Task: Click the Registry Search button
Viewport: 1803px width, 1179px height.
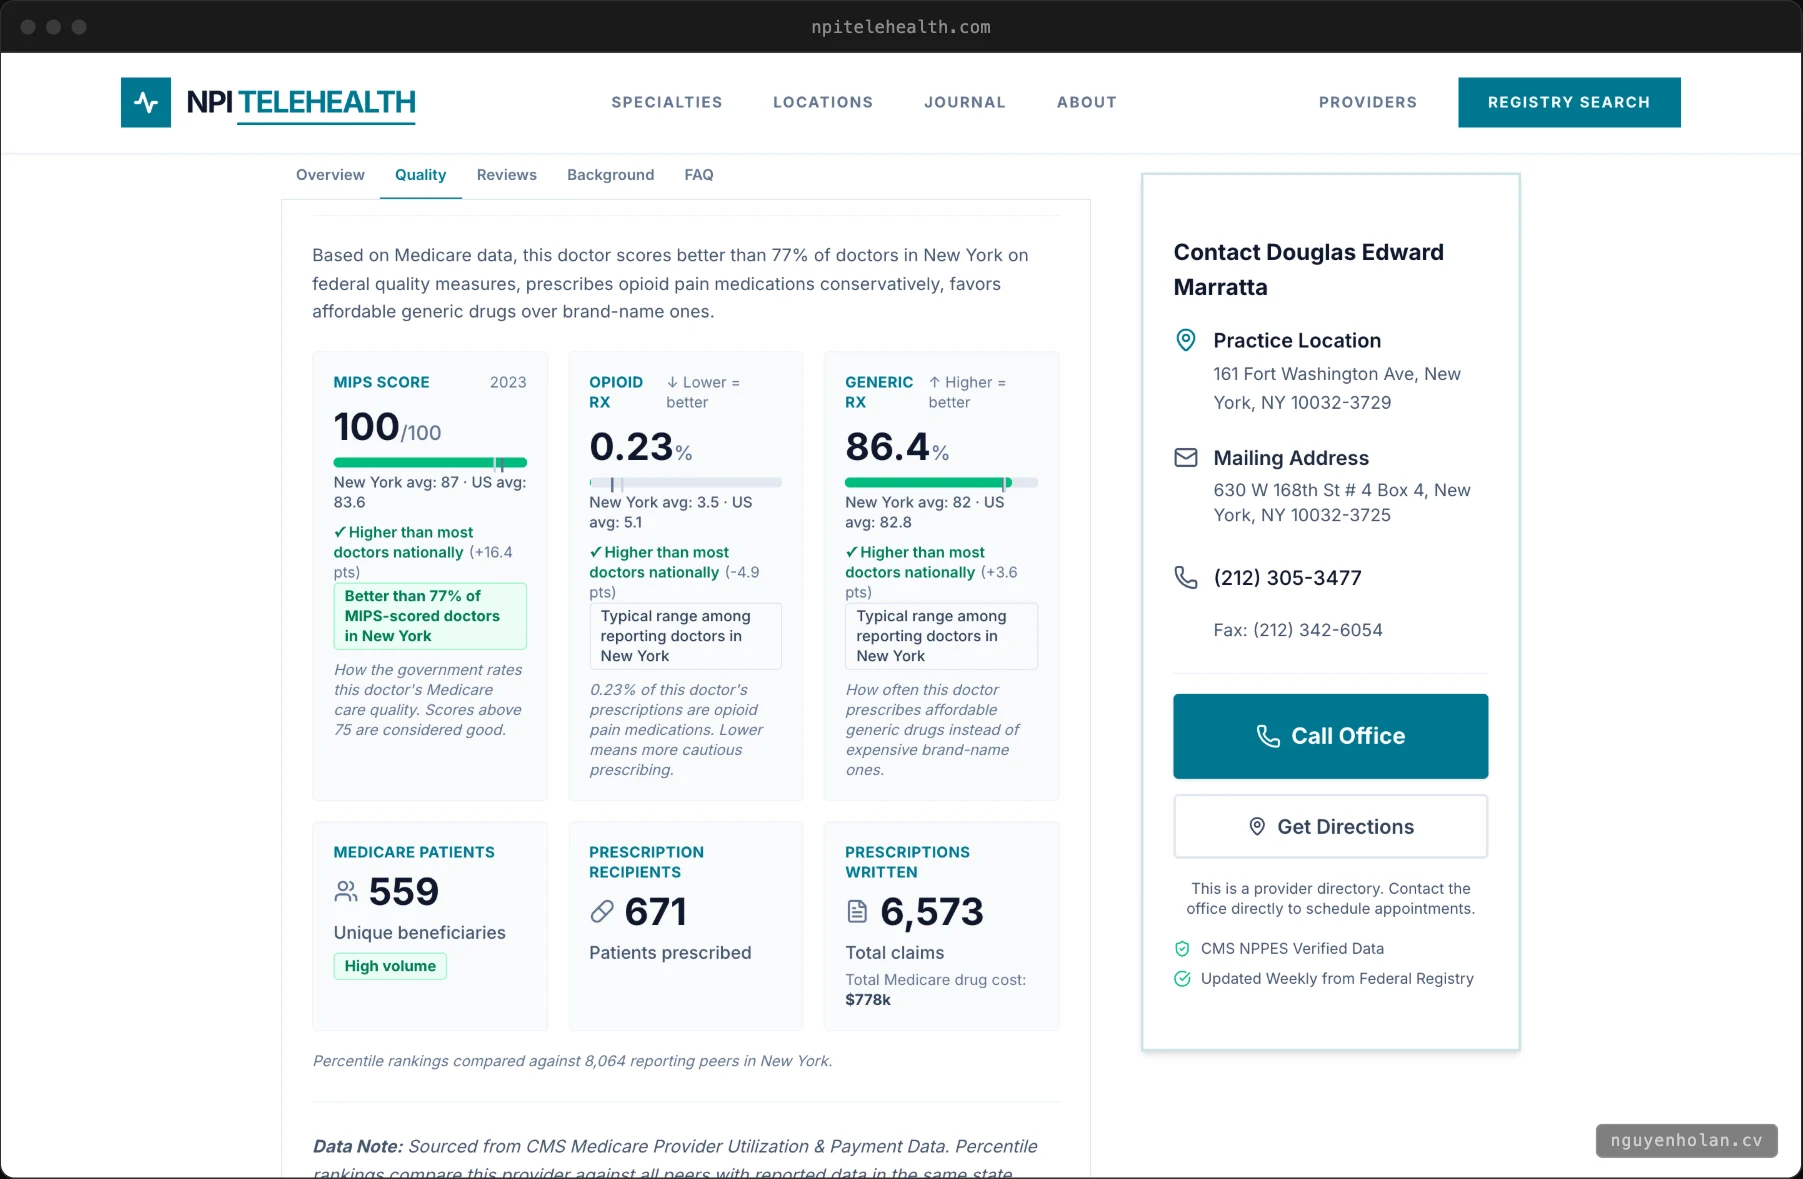Action: click(1569, 102)
